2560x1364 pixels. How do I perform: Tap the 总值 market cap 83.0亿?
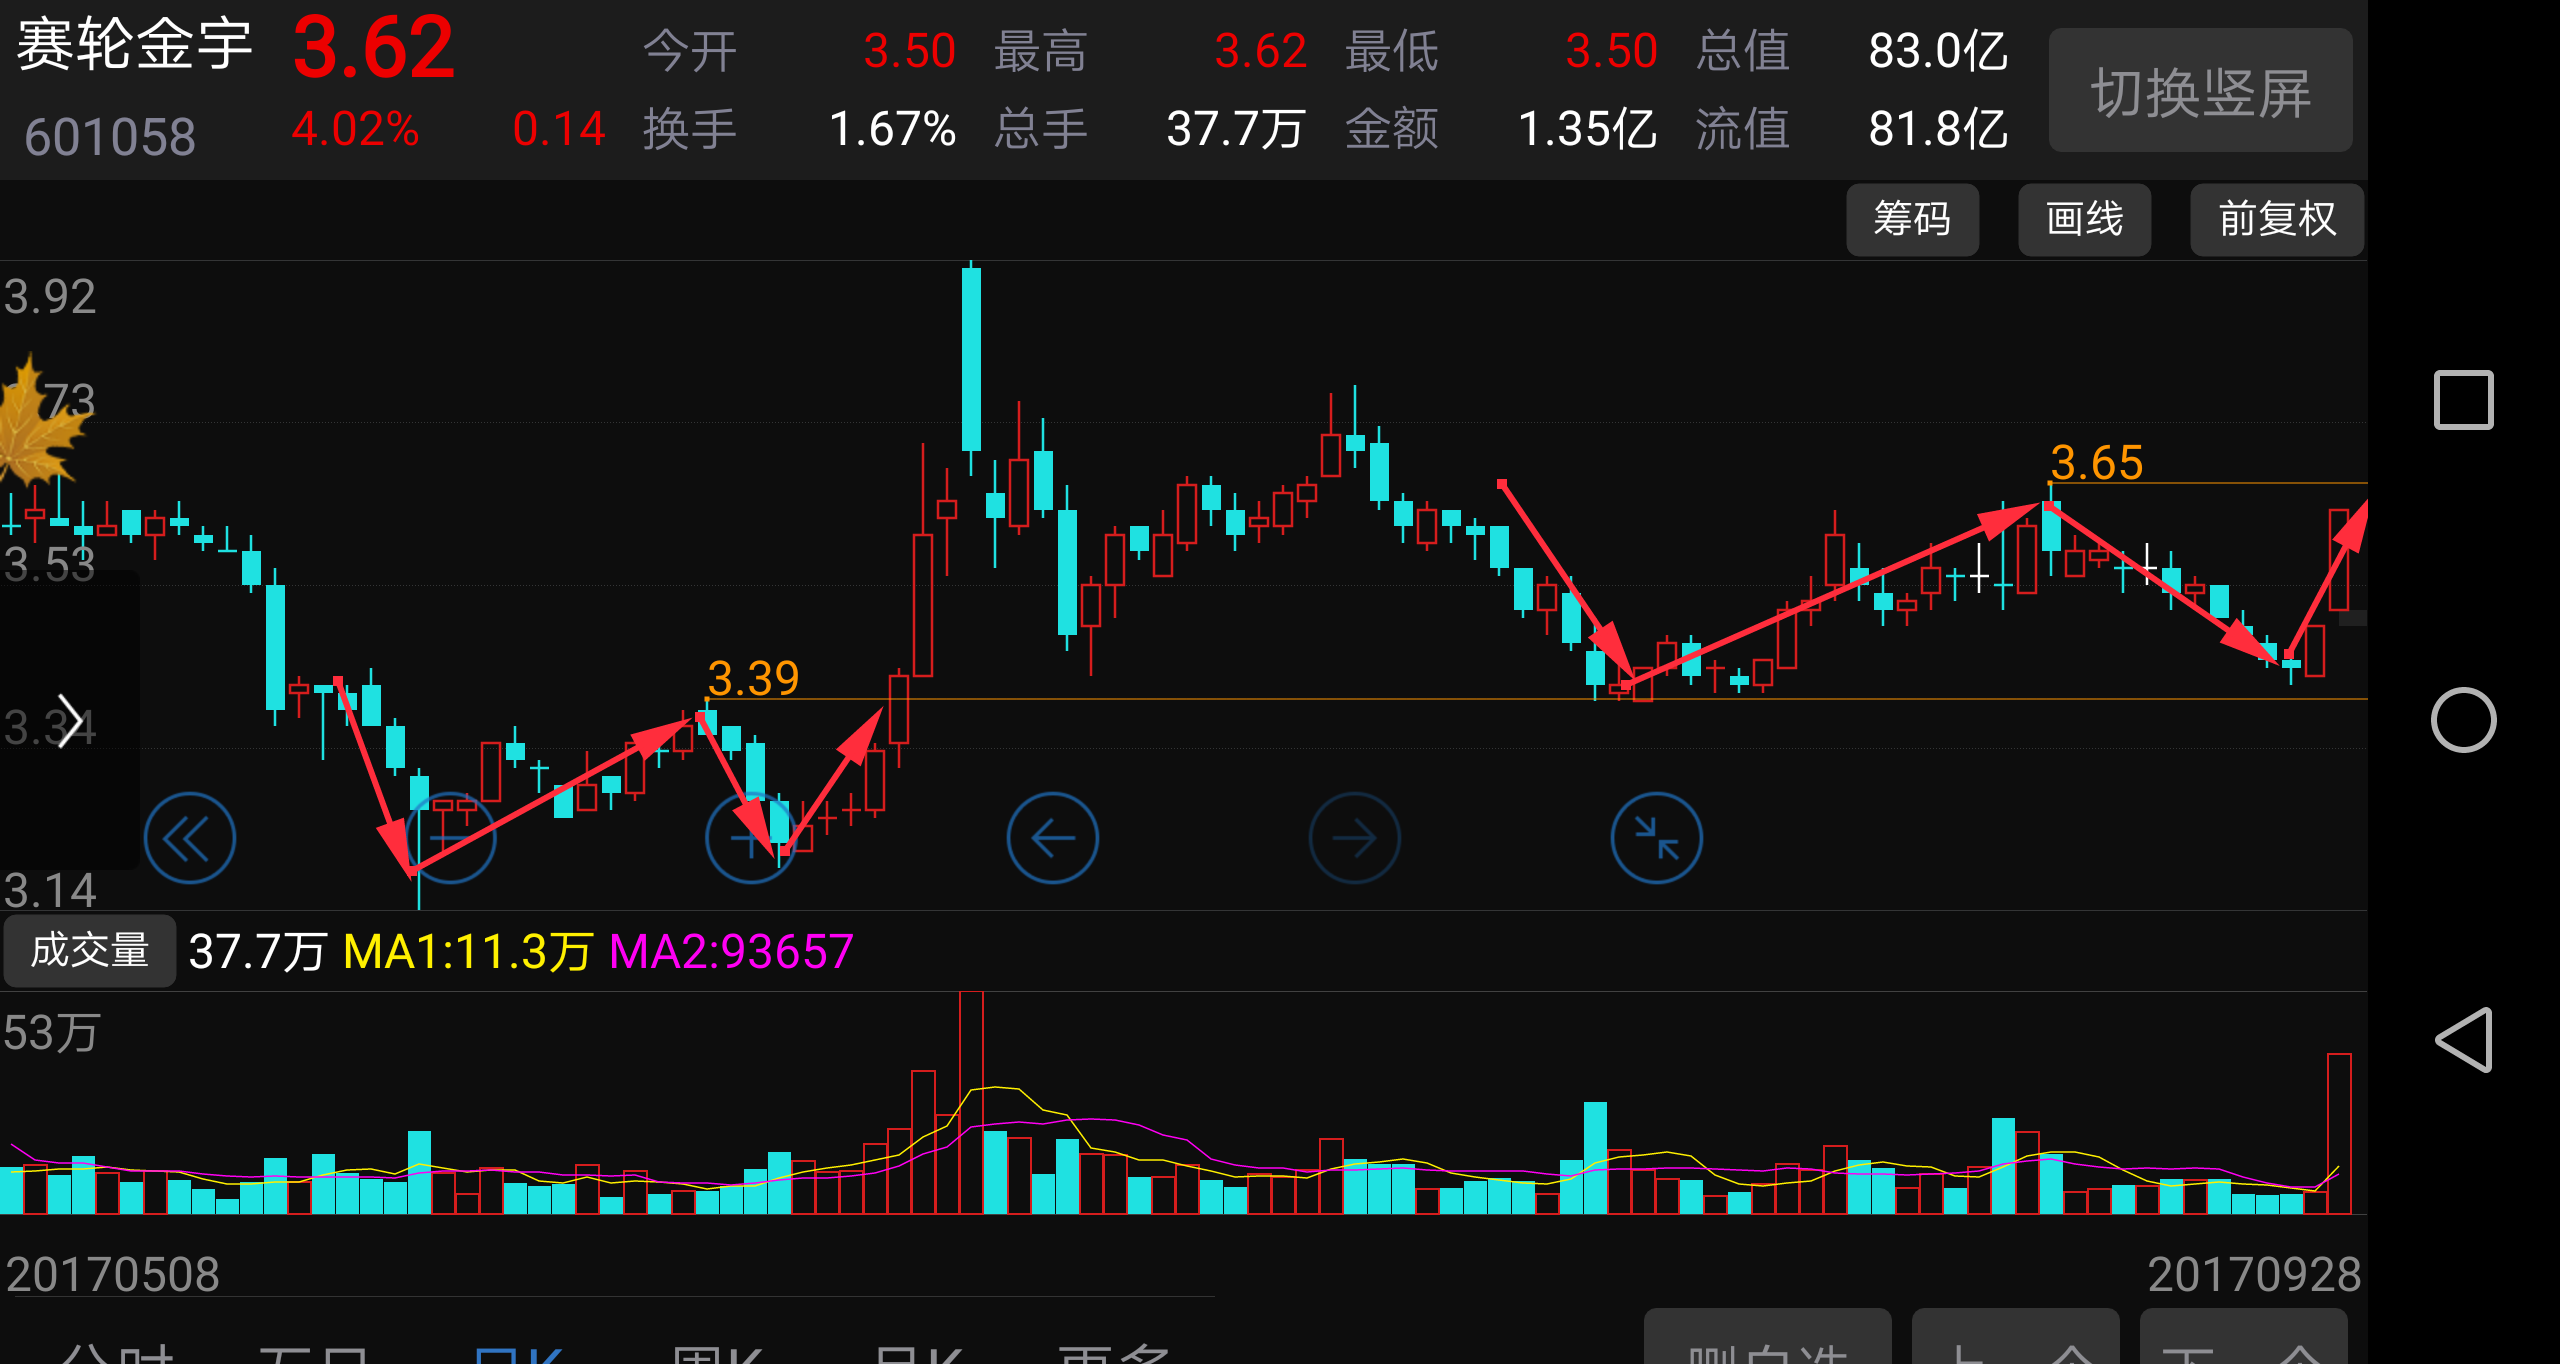1938,51
